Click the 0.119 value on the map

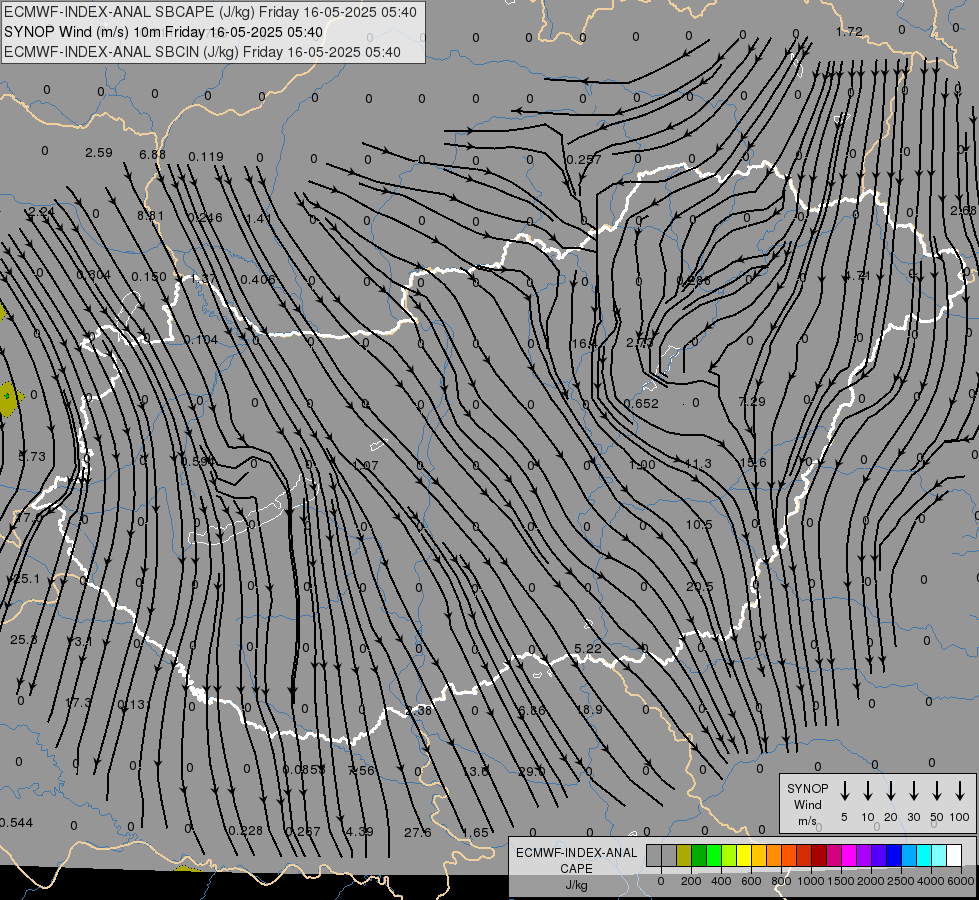tap(206, 156)
